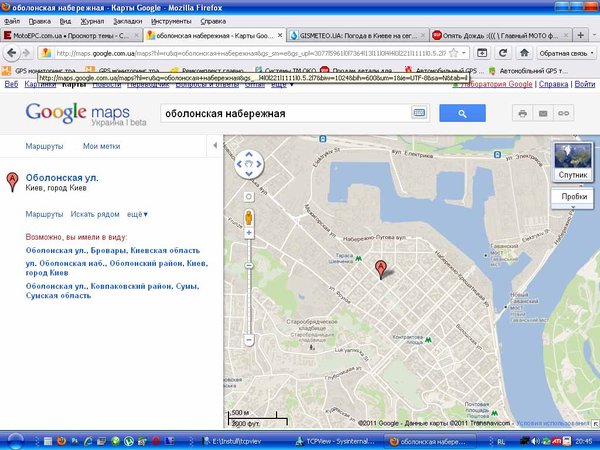Collapse the left results panel arrow

(215, 145)
